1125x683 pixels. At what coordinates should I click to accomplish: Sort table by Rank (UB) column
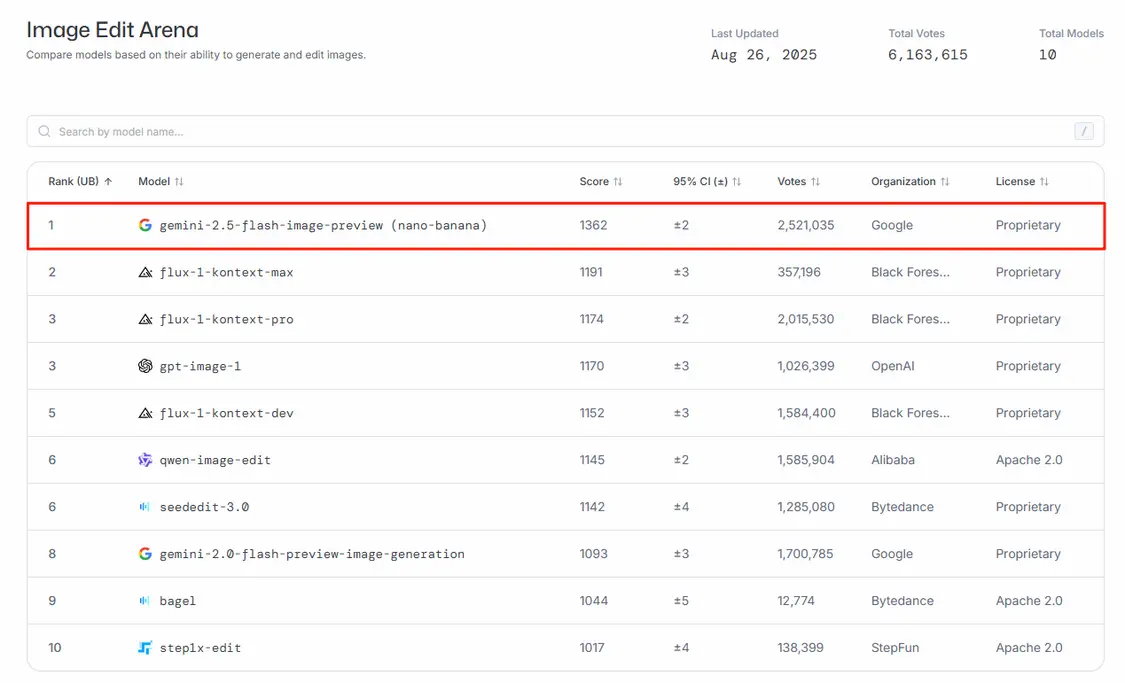(80, 182)
